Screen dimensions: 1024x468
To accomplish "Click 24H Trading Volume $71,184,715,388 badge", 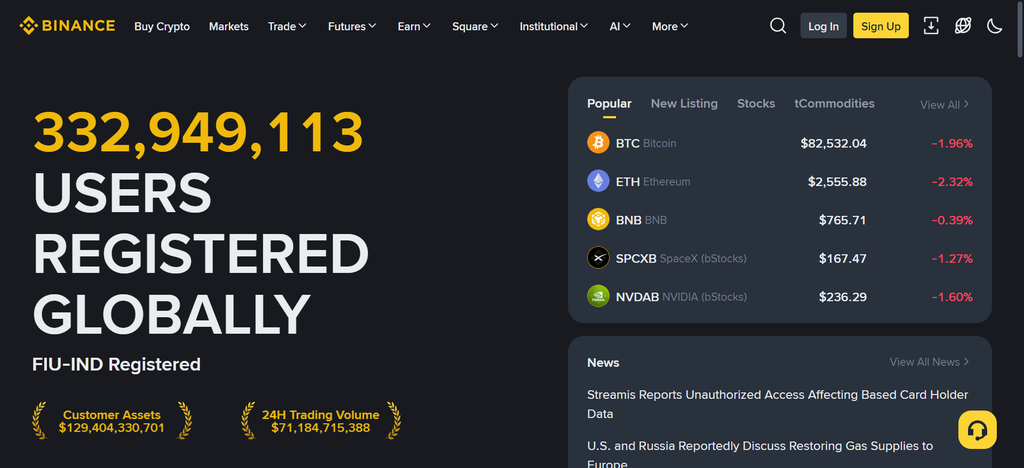I will [321, 421].
